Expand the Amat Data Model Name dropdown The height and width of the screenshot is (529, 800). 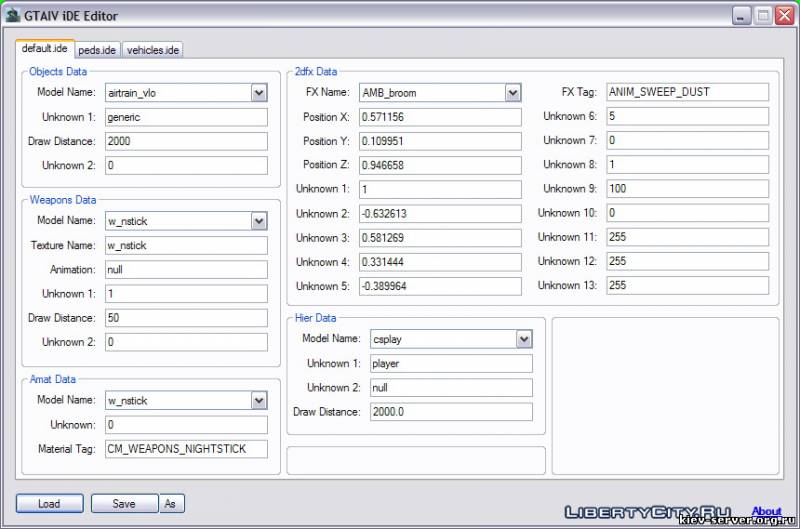pos(259,401)
